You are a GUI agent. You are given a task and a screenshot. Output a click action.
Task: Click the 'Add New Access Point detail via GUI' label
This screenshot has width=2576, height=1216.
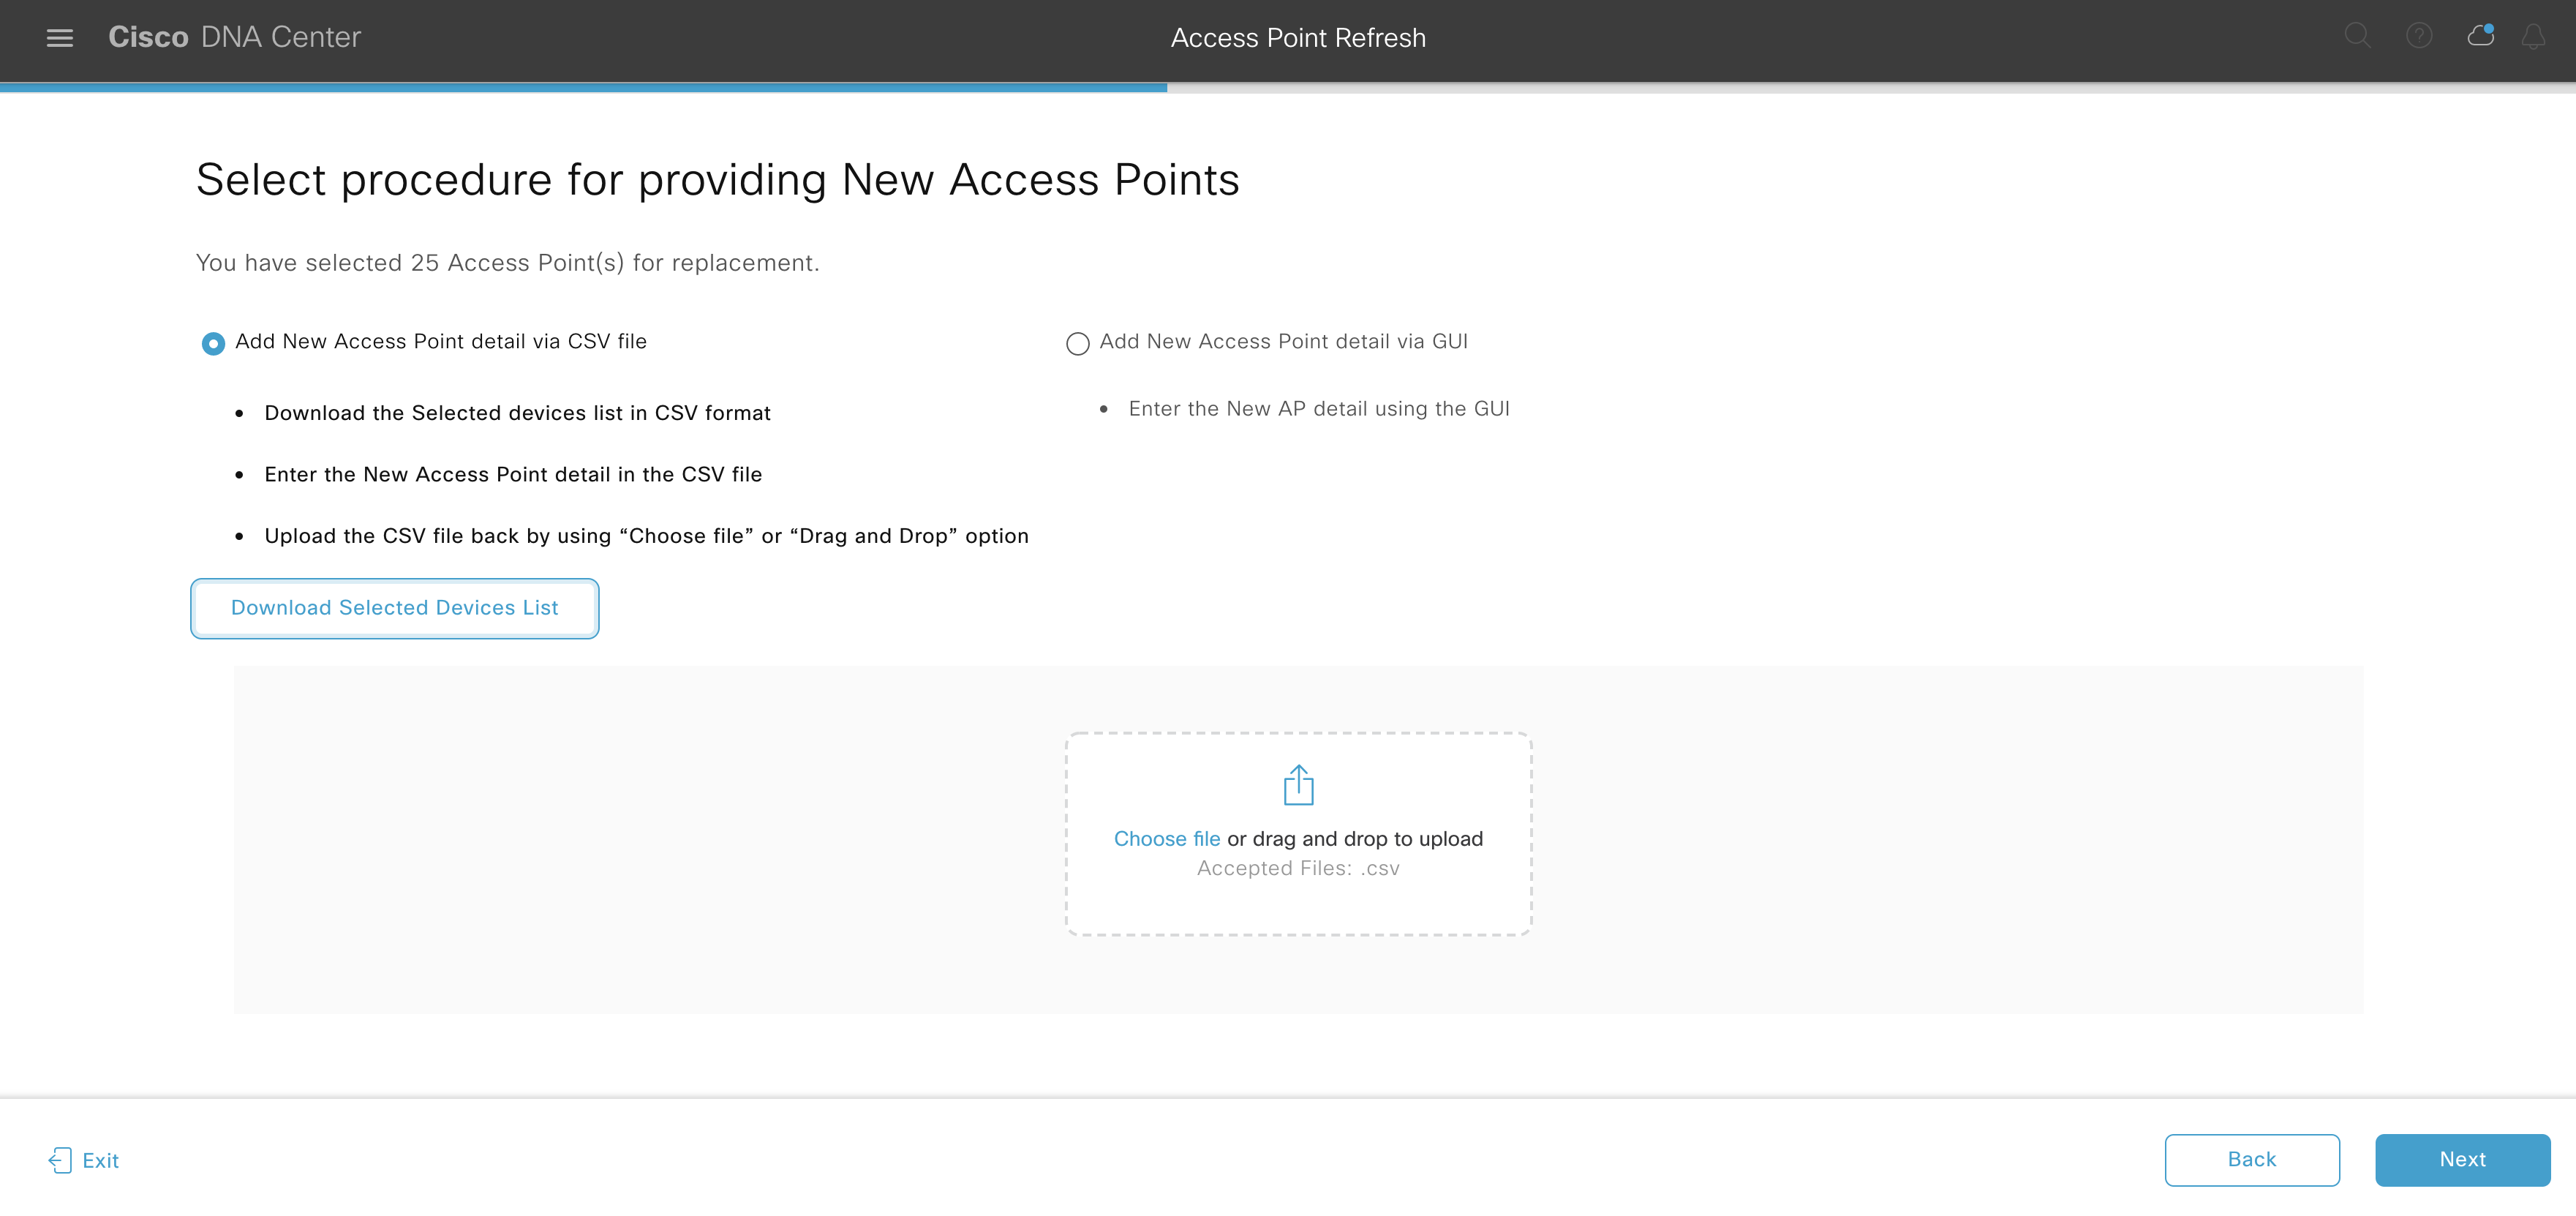point(1283,341)
